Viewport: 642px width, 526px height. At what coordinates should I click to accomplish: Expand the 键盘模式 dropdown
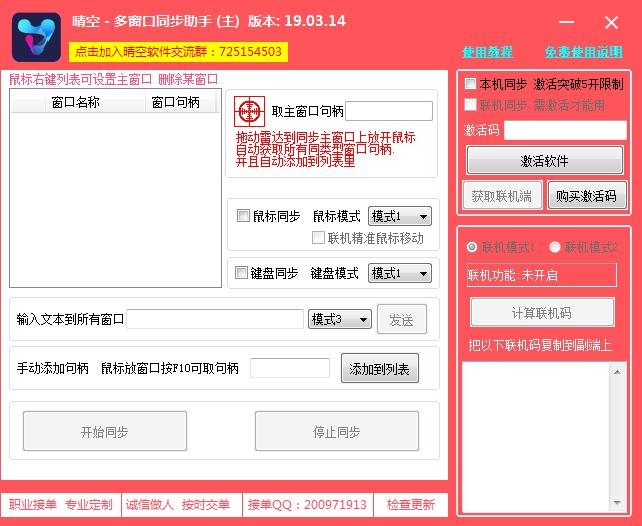(399, 273)
